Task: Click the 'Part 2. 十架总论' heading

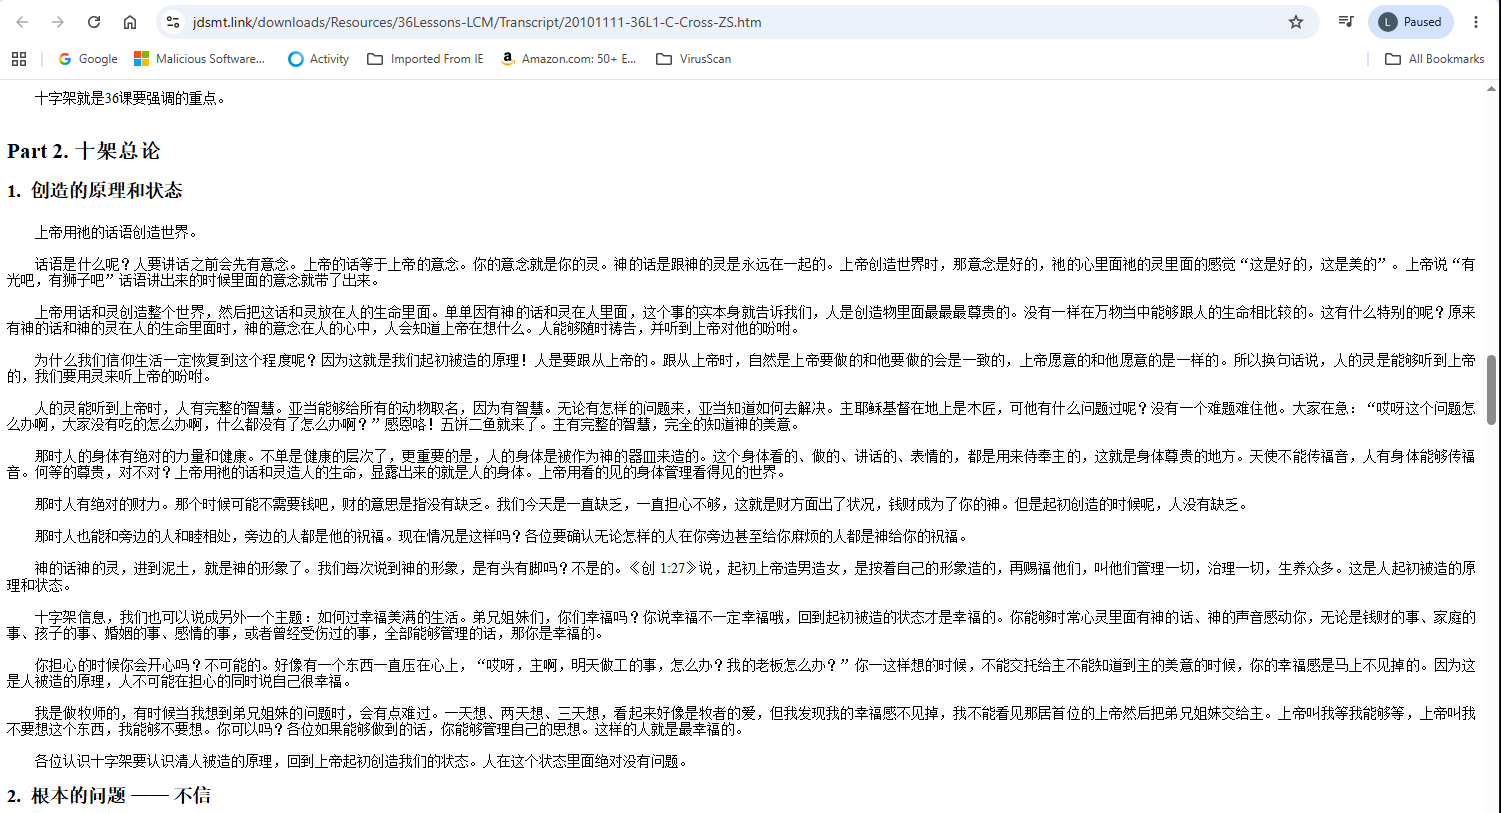Action: coord(83,151)
